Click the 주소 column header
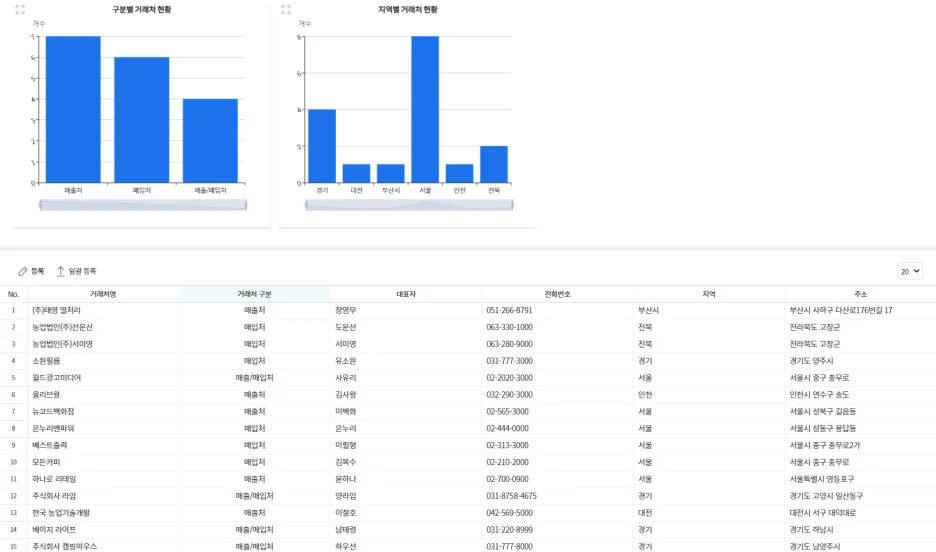Viewport: 936px width, 552px height. click(x=860, y=294)
